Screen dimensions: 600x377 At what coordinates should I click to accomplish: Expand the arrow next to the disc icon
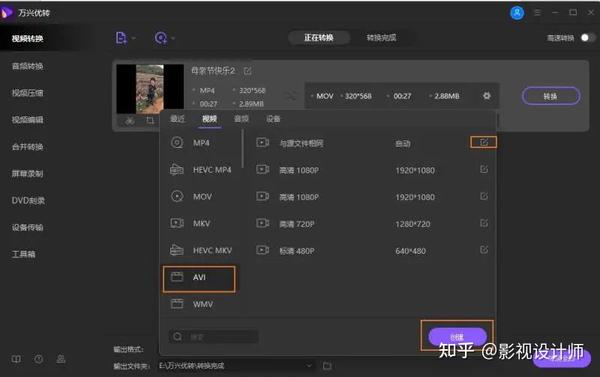pyautogui.click(x=173, y=38)
